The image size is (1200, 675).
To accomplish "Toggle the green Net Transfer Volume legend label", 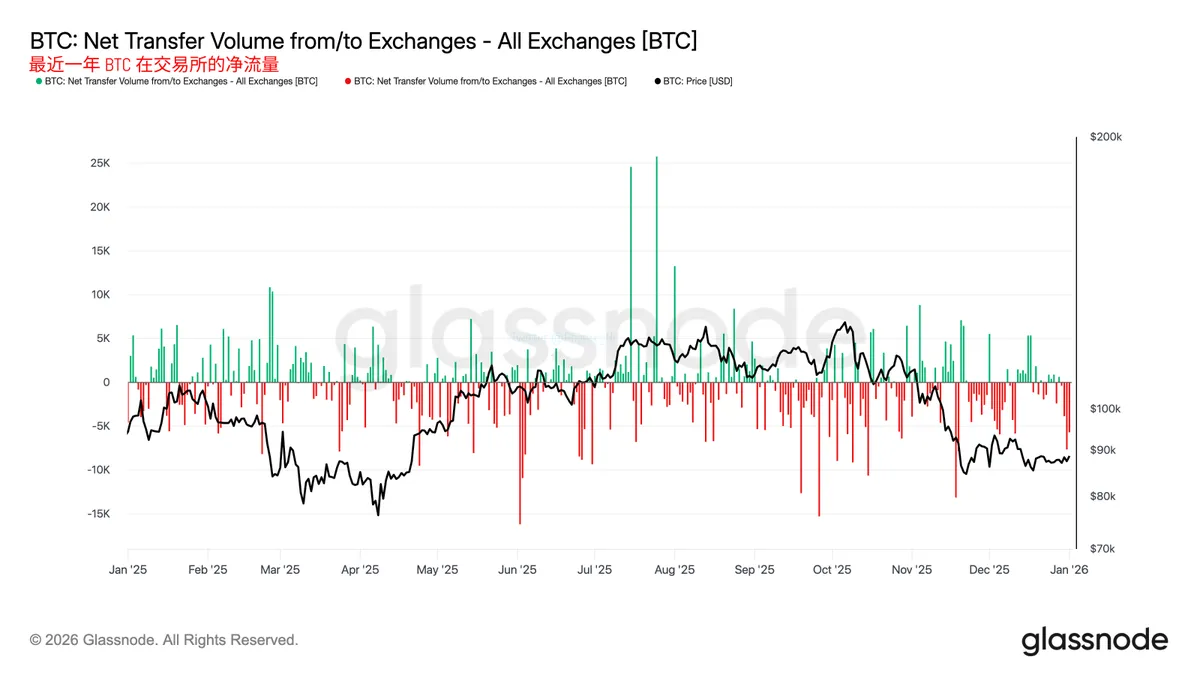I will [x=181, y=81].
